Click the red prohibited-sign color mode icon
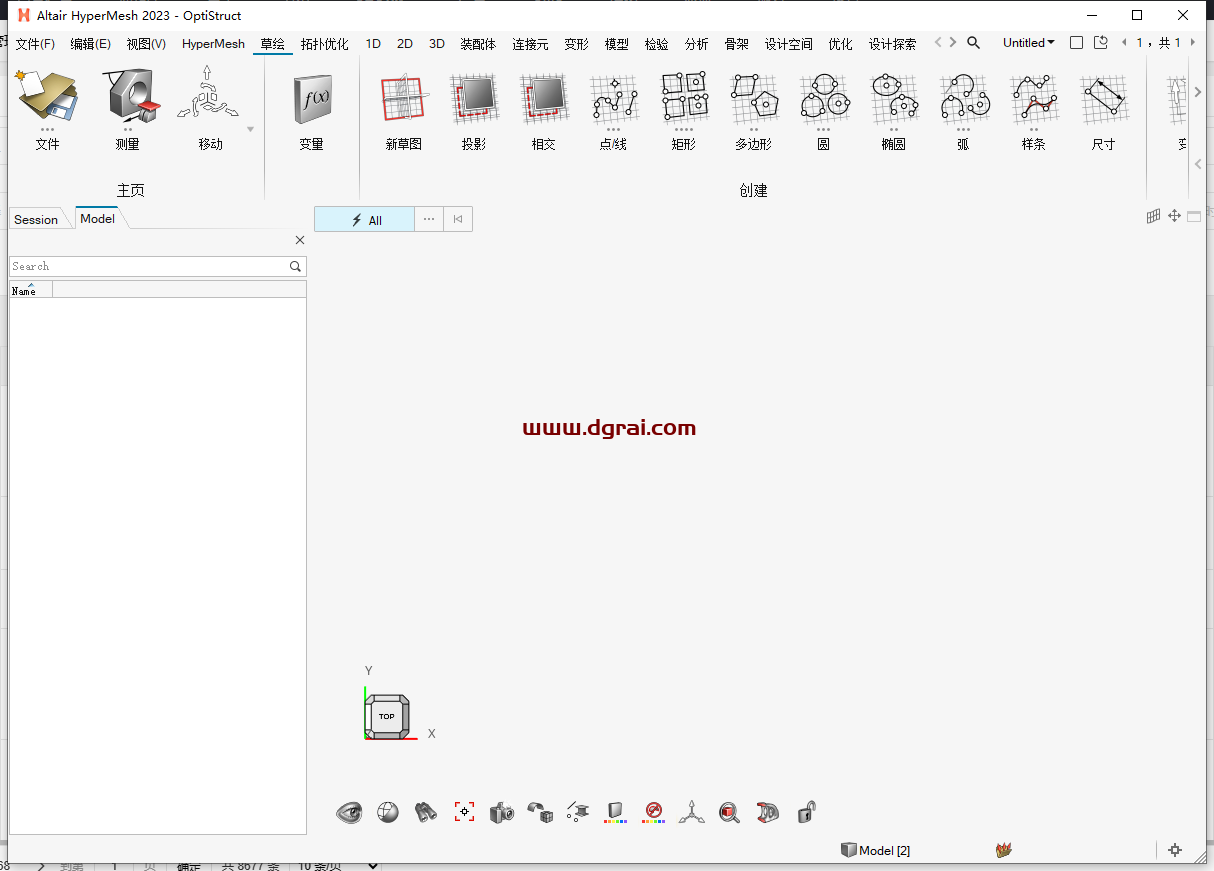The width and height of the screenshot is (1214, 871). click(x=654, y=812)
